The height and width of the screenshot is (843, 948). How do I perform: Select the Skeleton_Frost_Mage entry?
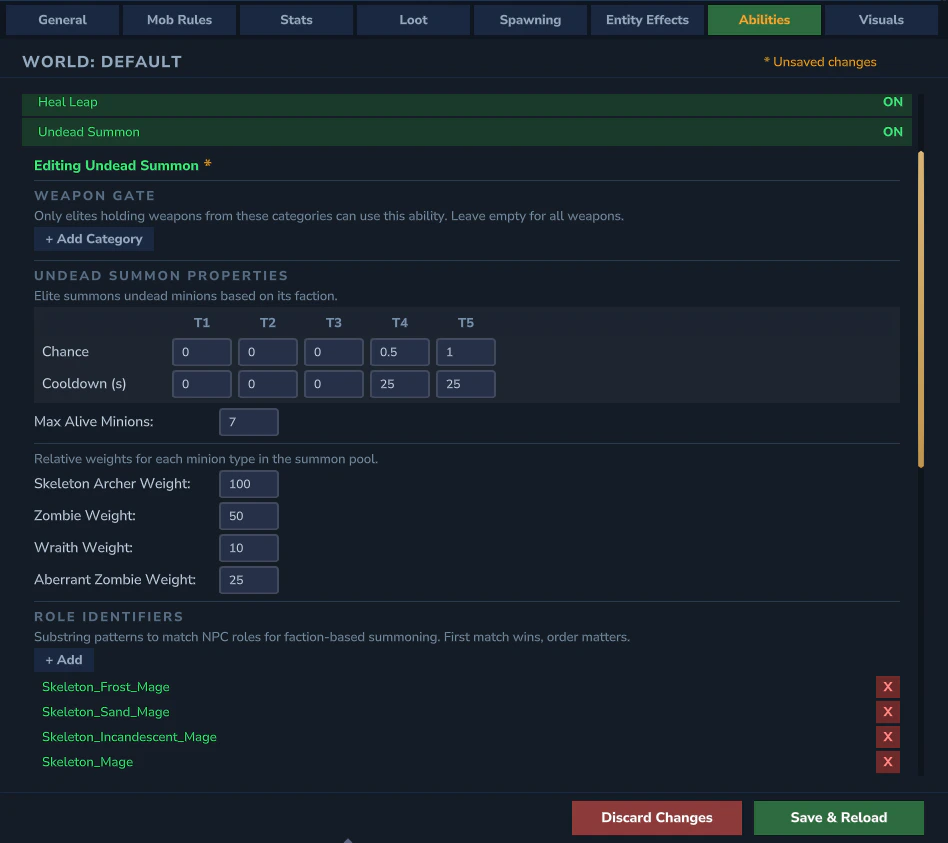[x=106, y=687]
